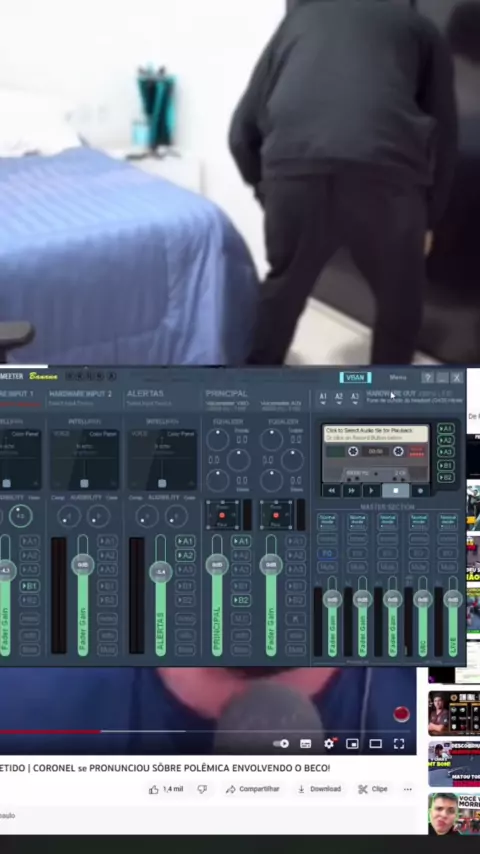Click the cassette recorder play button
This screenshot has width=480, height=854.
click(x=372, y=491)
